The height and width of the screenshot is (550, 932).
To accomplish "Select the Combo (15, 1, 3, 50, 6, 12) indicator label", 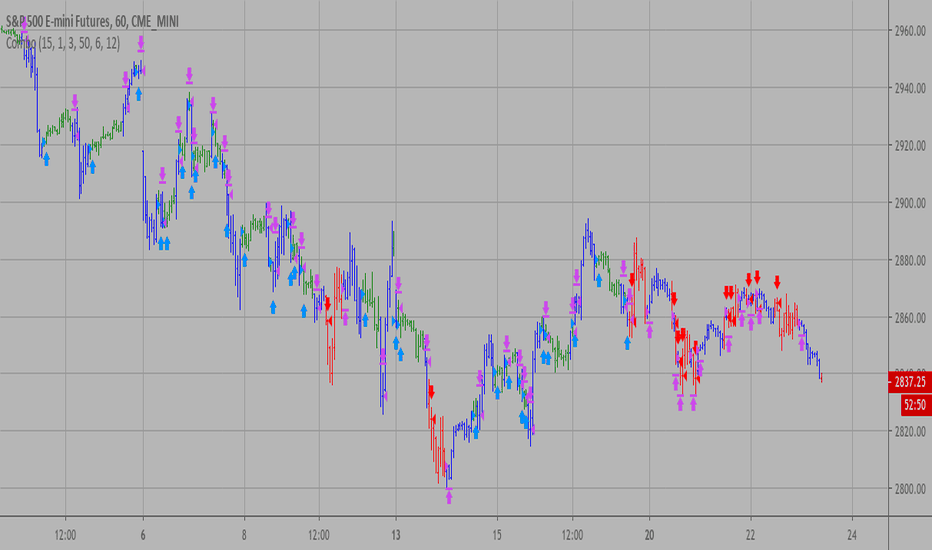I will coord(63,43).
